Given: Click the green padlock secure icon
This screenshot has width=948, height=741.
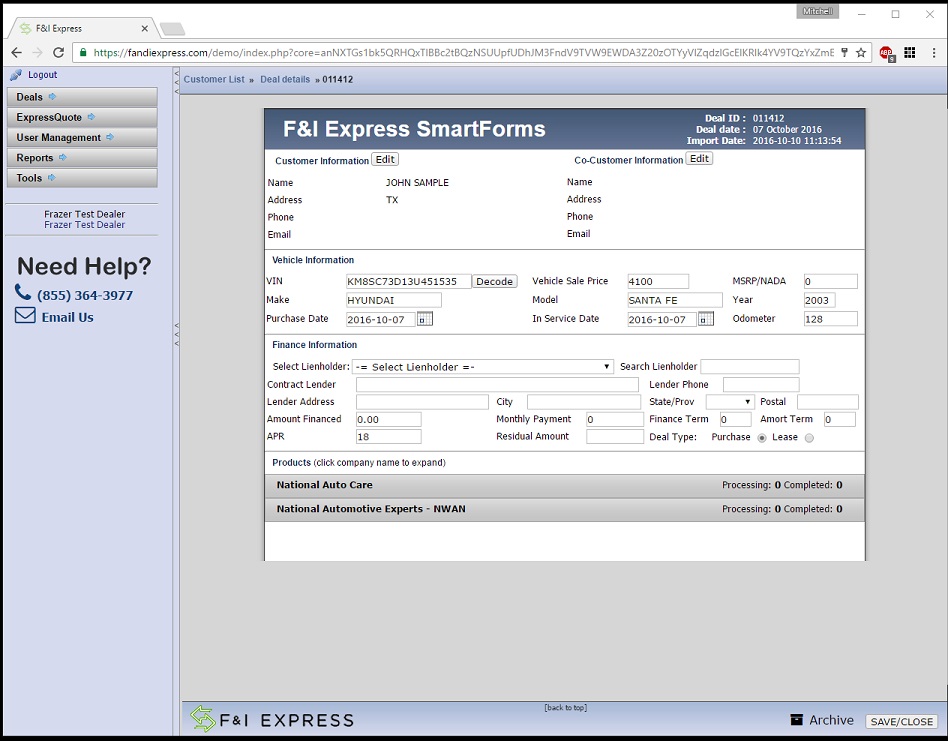Looking at the screenshot, I should 83,53.
